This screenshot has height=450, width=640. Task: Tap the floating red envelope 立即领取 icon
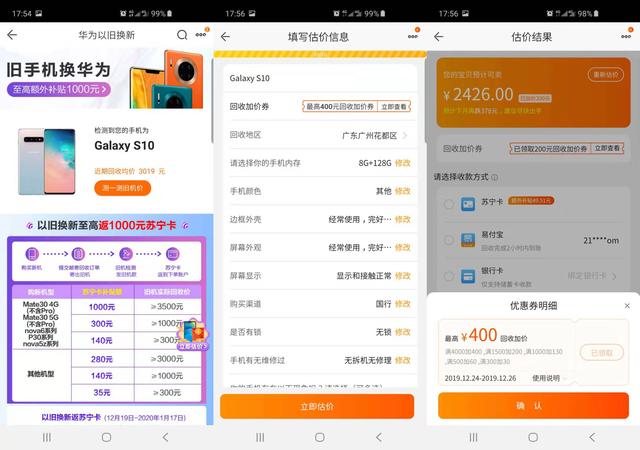pyautogui.click(x=193, y=334)
